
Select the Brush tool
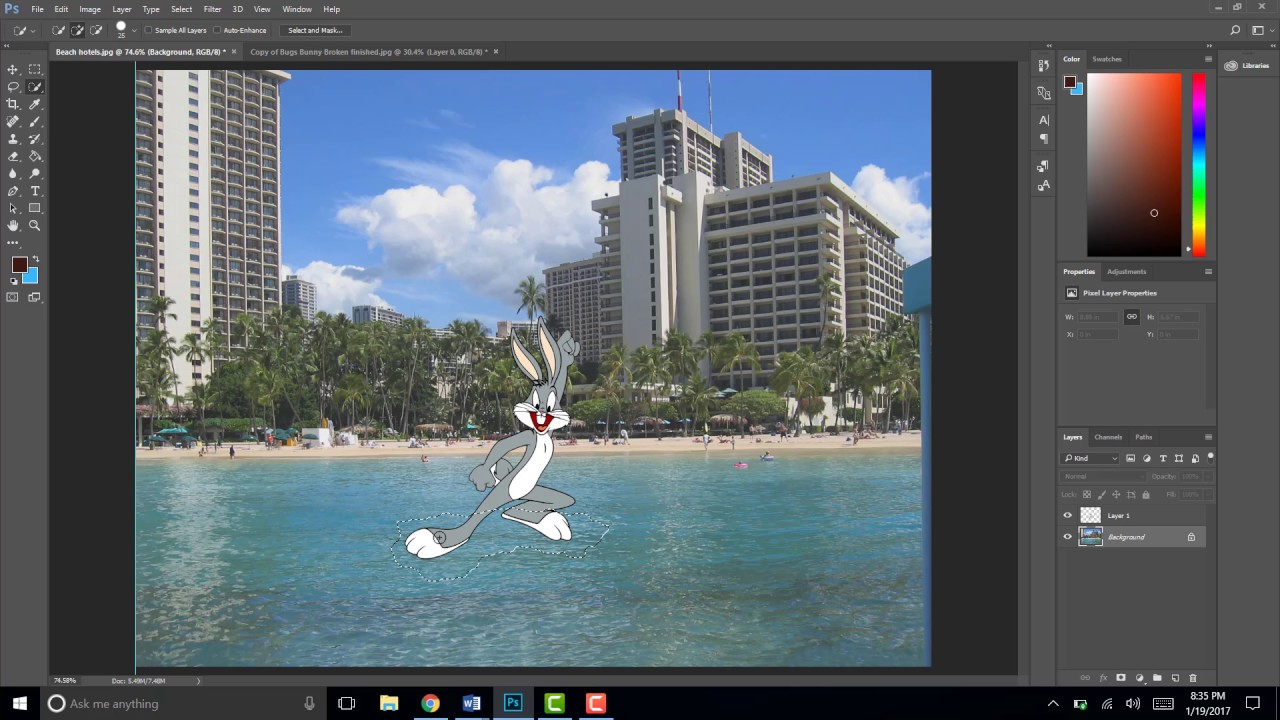(35, 121)
